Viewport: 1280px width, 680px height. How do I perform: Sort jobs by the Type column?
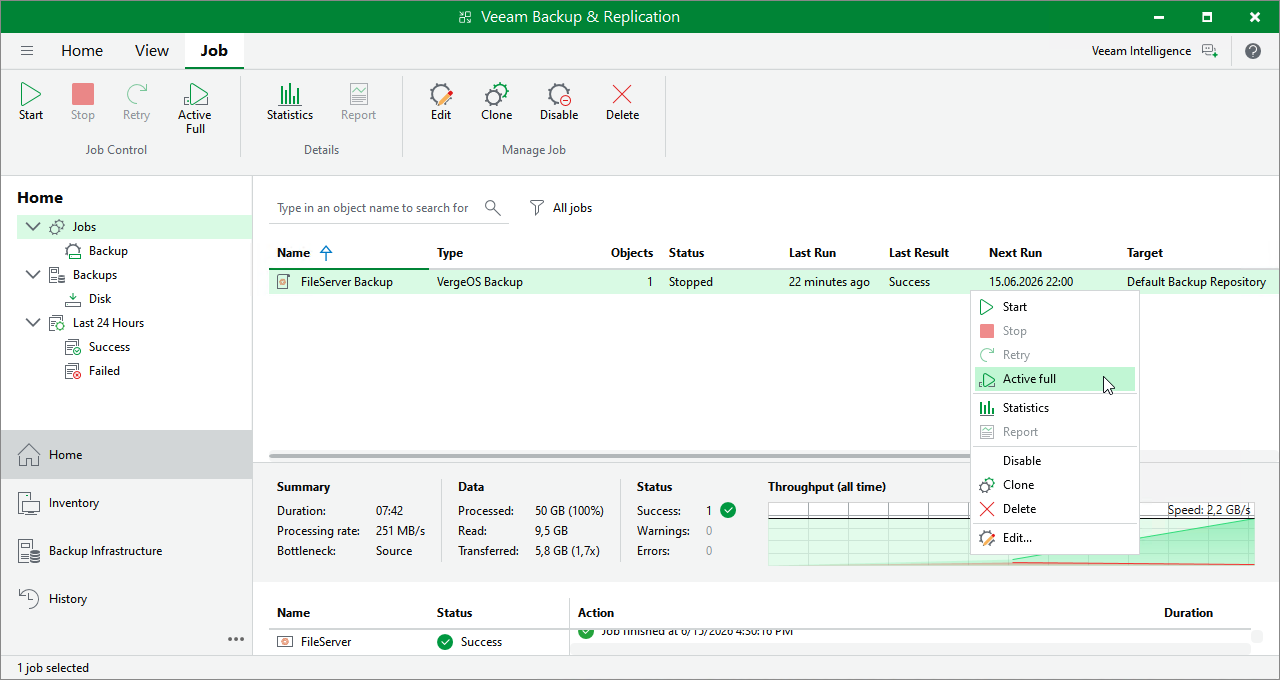point(450,253)
